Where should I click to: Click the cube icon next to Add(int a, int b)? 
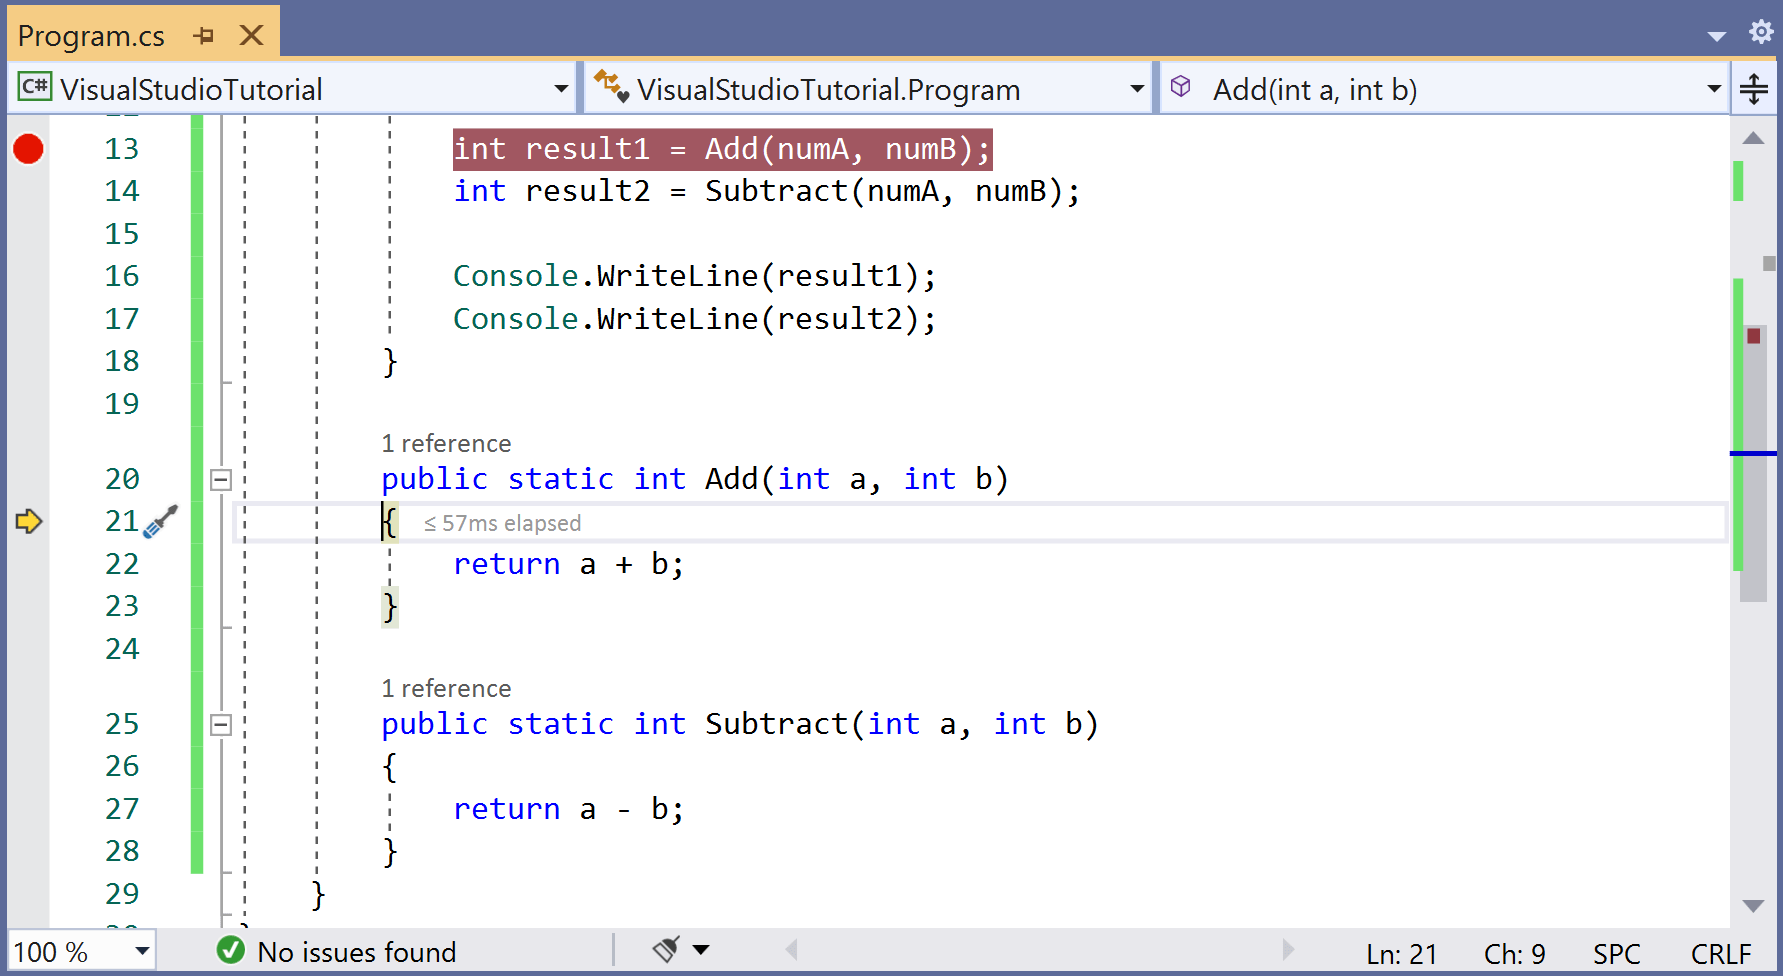point(1181,88)
